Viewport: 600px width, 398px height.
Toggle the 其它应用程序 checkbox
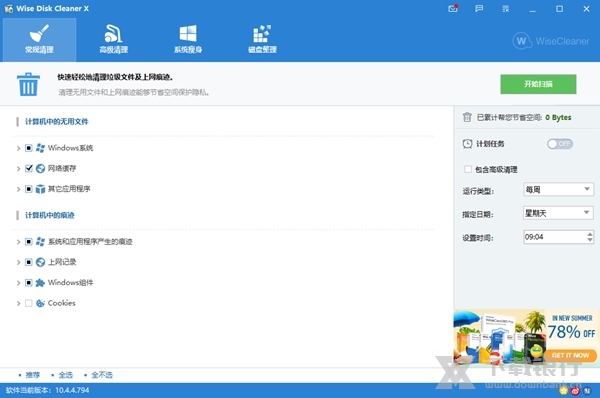point(29,189)
